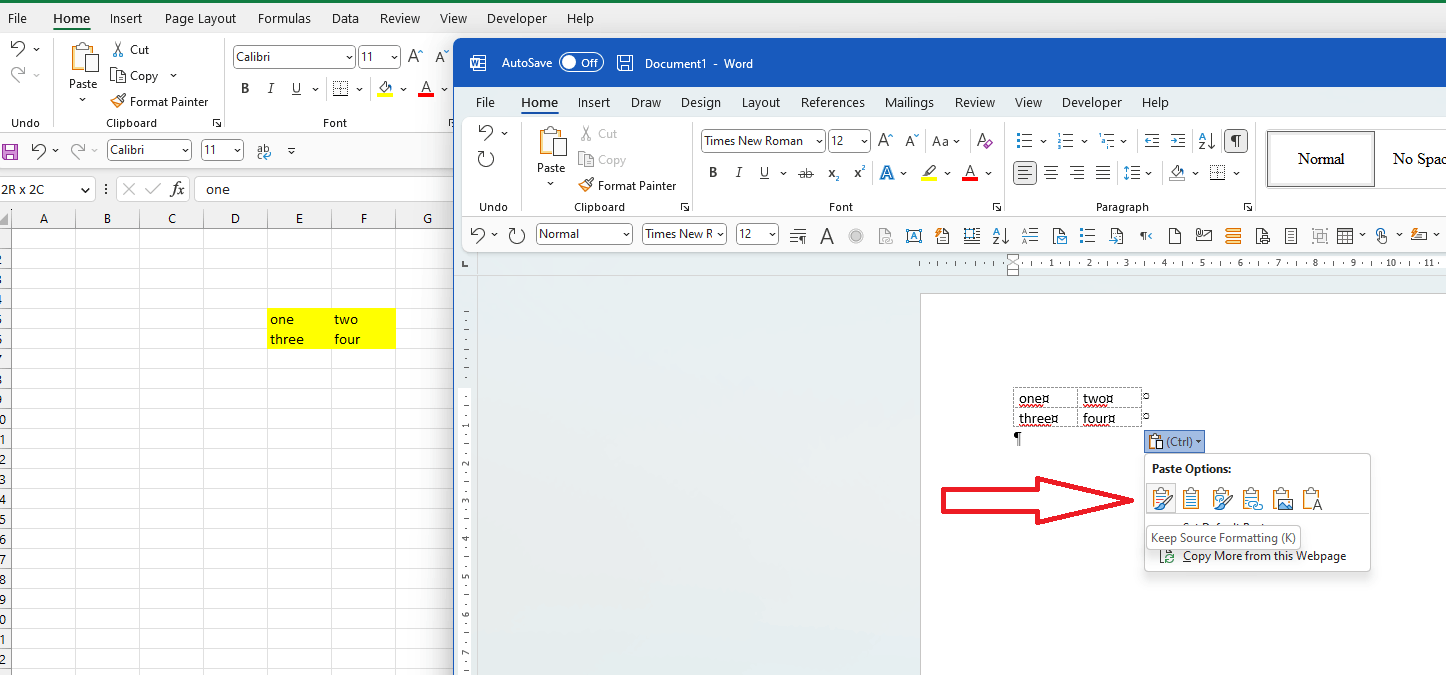This screenshot has width=1446, height=675.
Task: Open the Times New Roman font dropdown in Word
Action: point(817,140)
